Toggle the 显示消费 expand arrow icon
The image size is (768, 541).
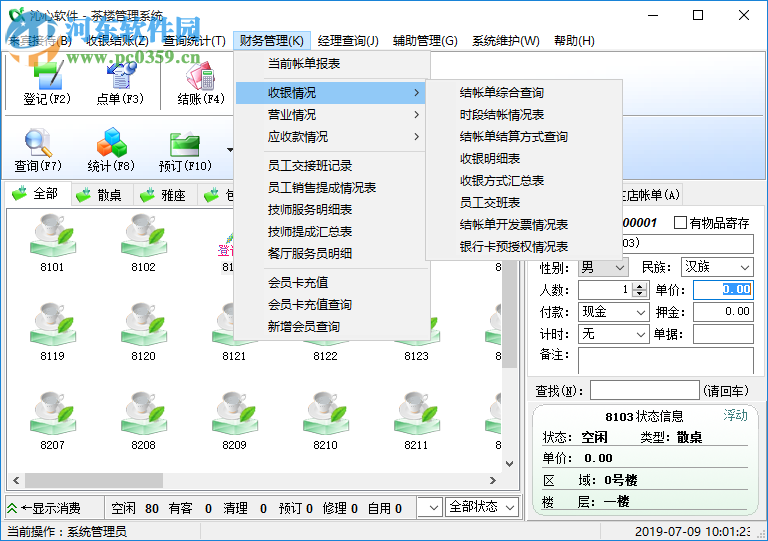pos(12,508)
